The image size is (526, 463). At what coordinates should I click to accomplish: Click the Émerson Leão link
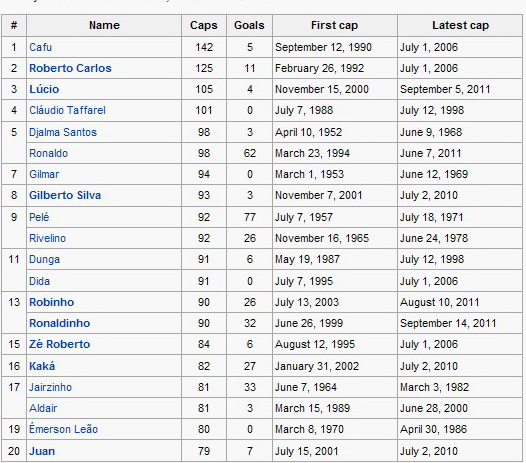click(63, 429)
